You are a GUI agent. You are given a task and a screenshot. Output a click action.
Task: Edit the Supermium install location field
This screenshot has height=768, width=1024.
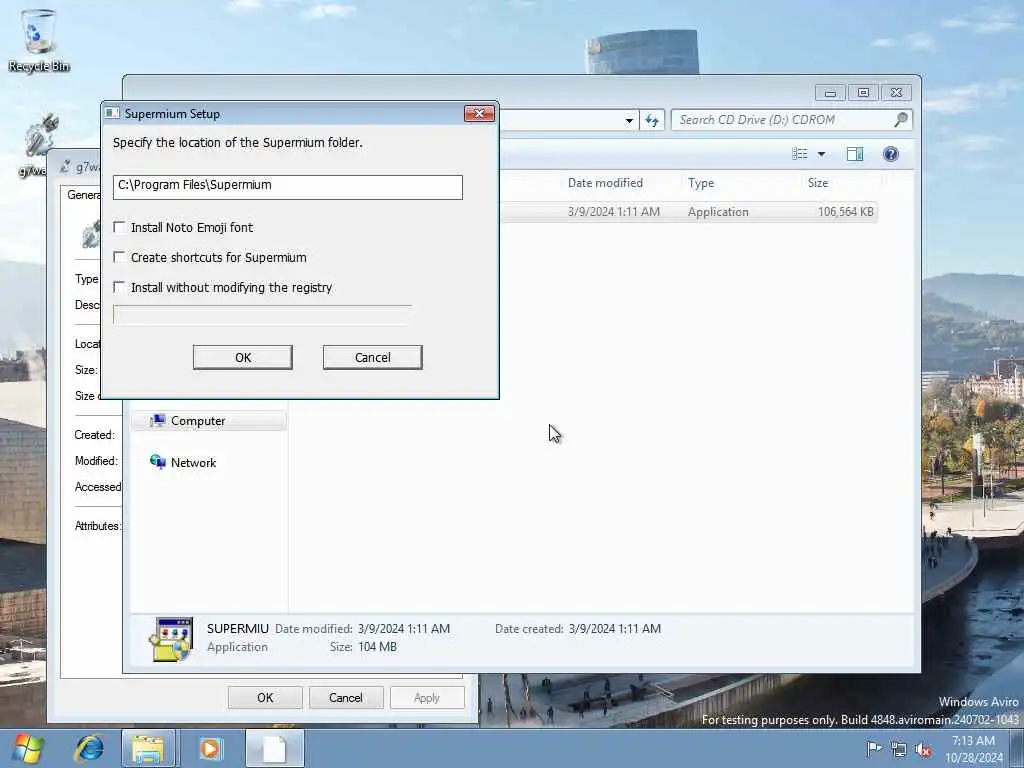[288, 187]
